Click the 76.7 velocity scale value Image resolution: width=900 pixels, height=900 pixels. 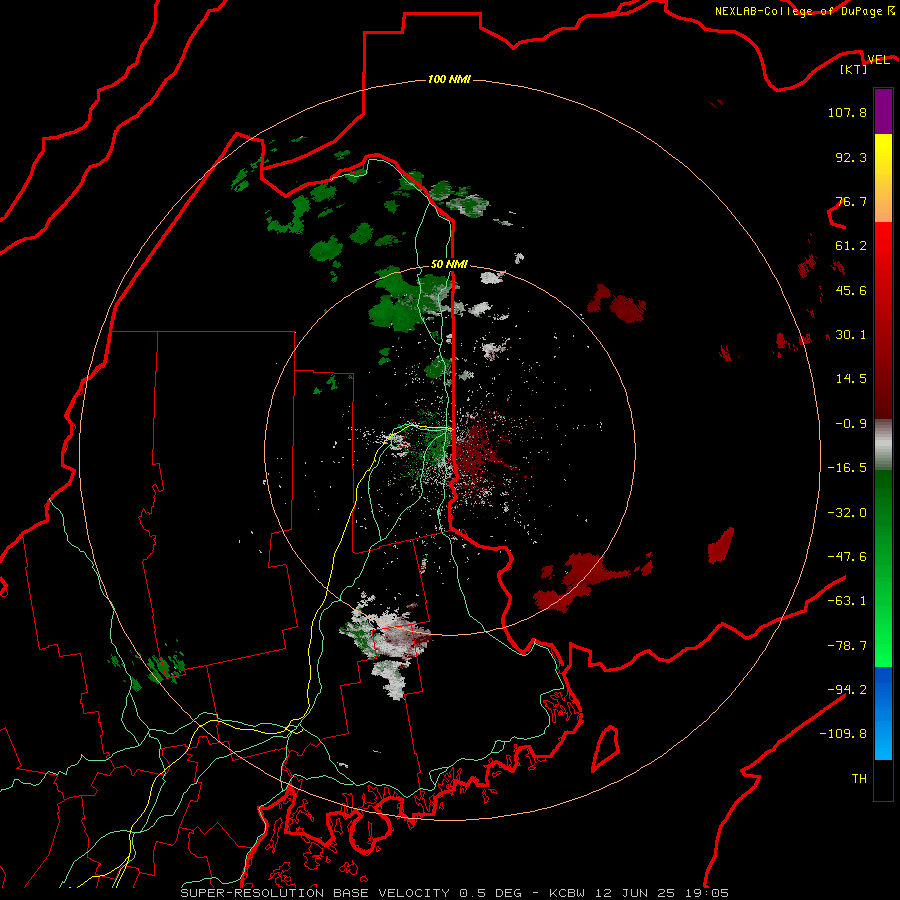[851, 201]
